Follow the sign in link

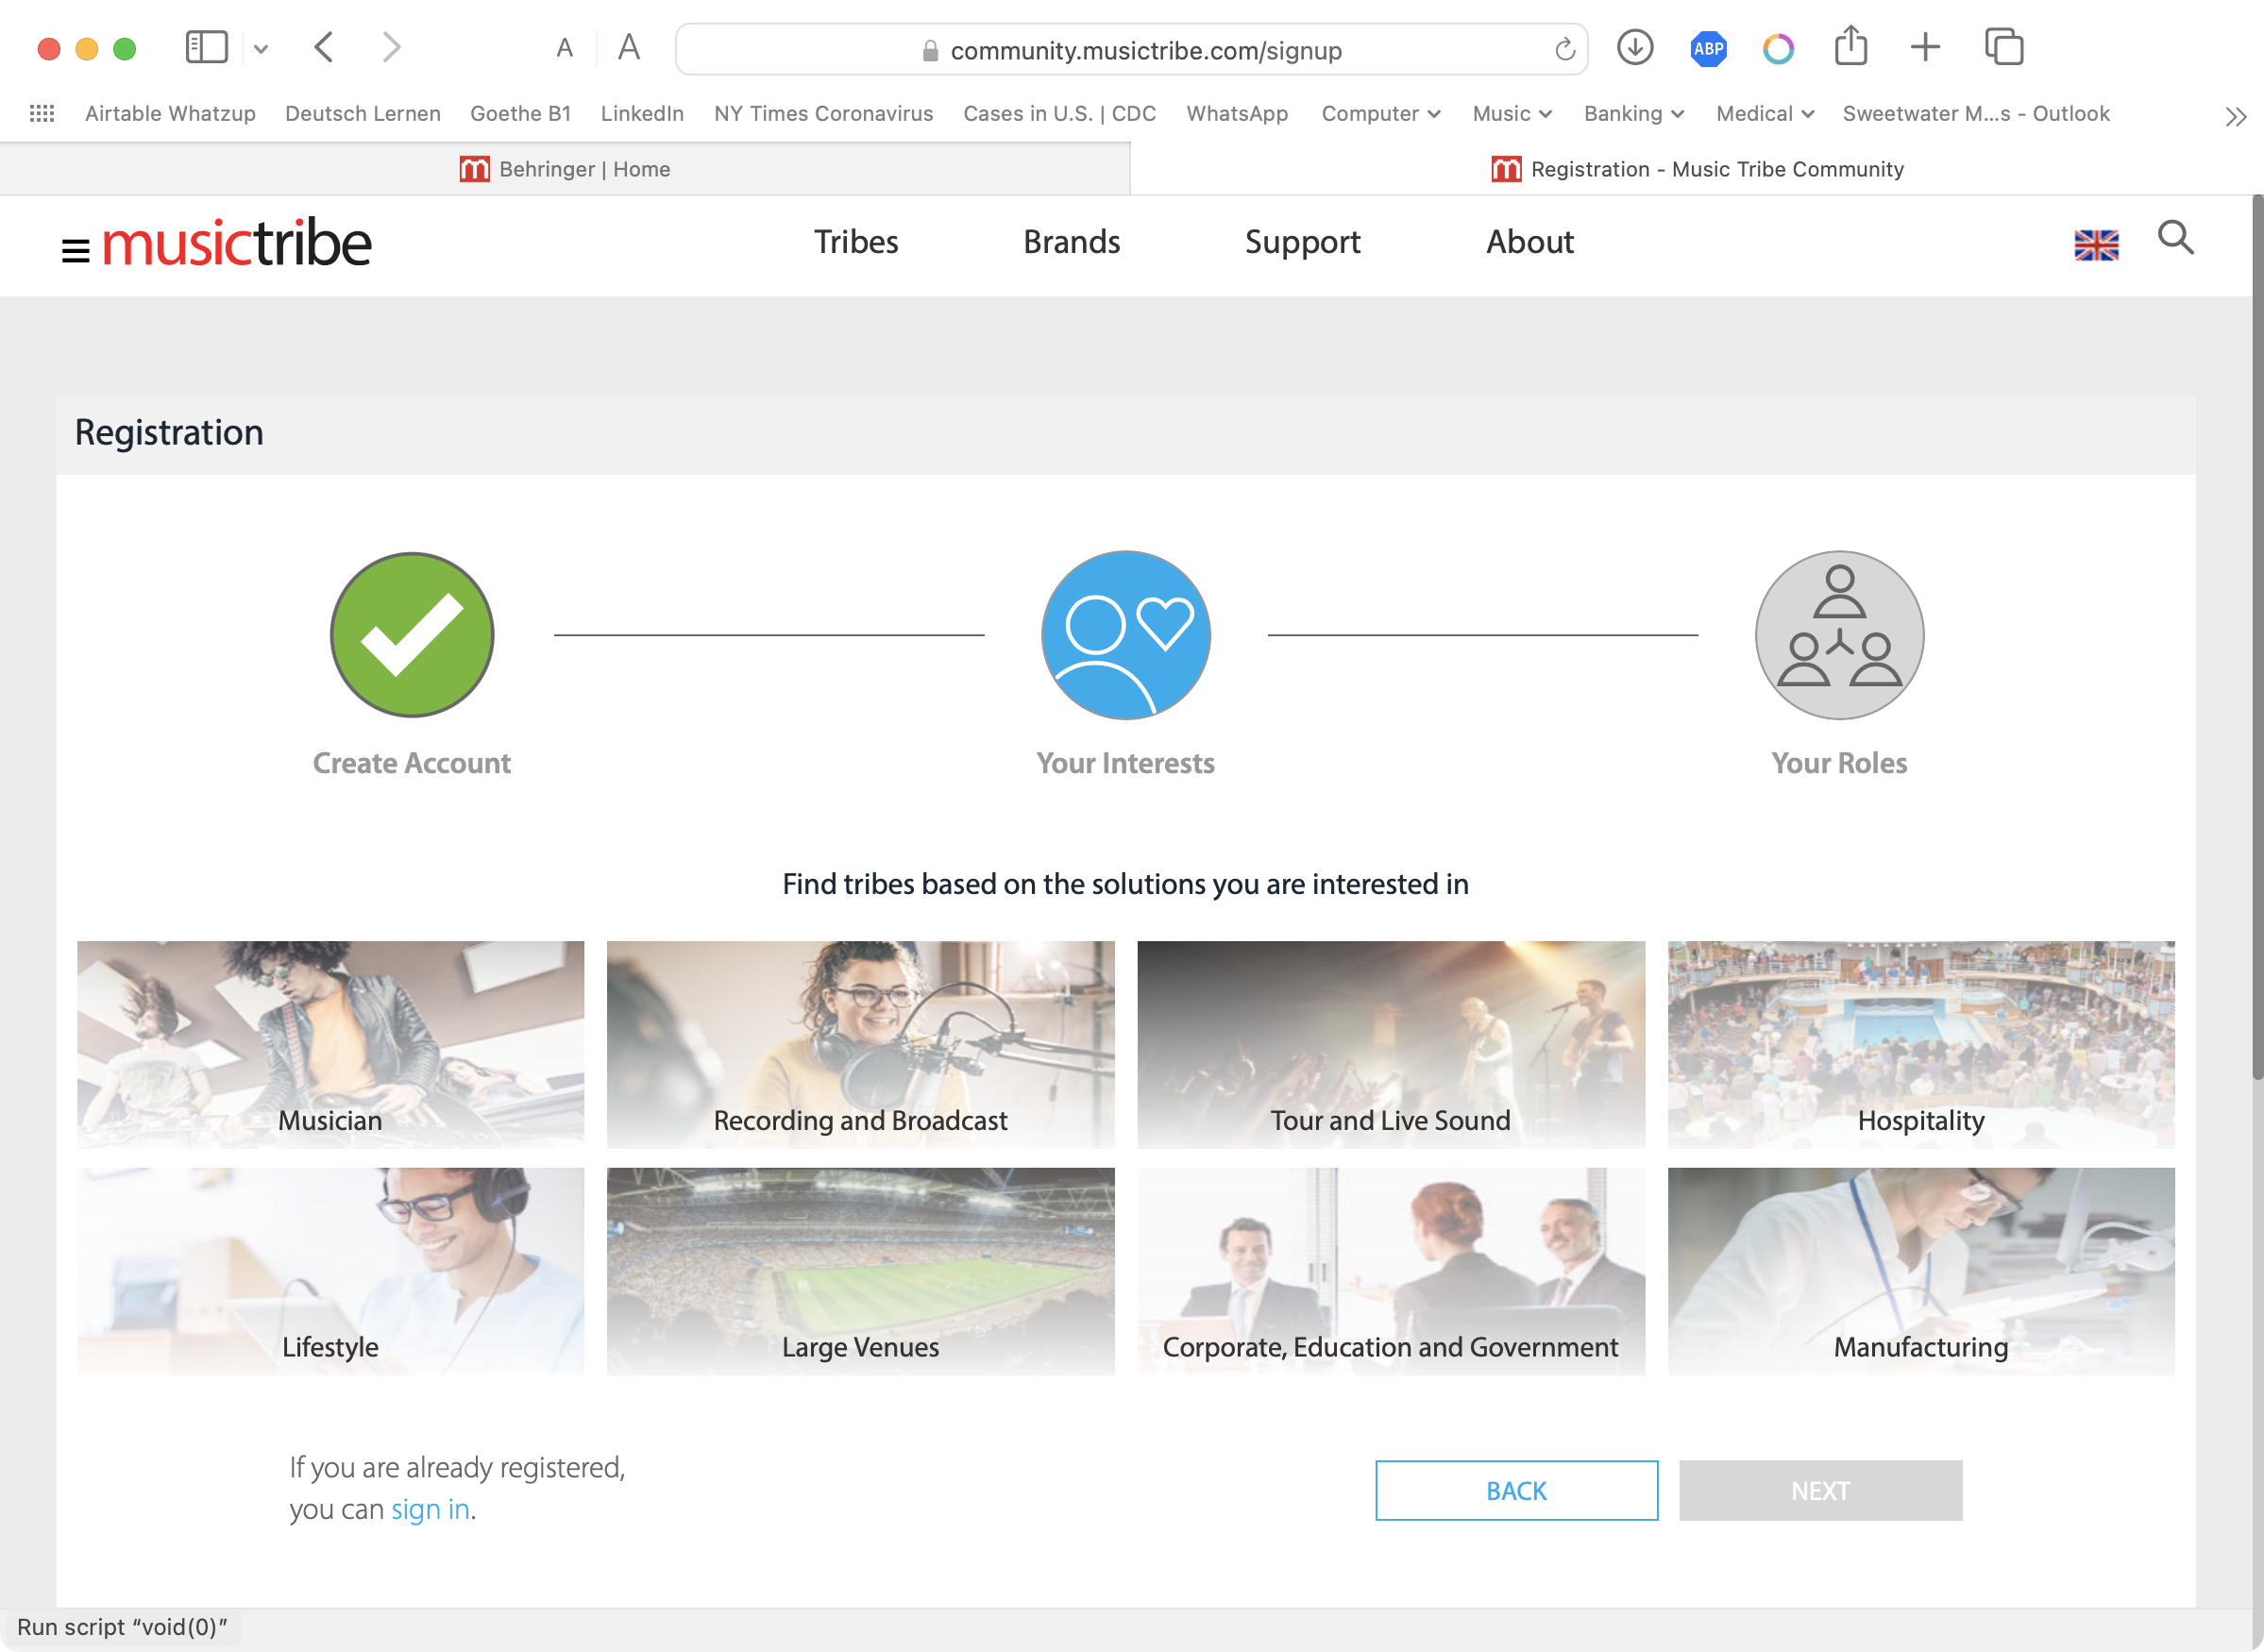[x=430, y=1509]
